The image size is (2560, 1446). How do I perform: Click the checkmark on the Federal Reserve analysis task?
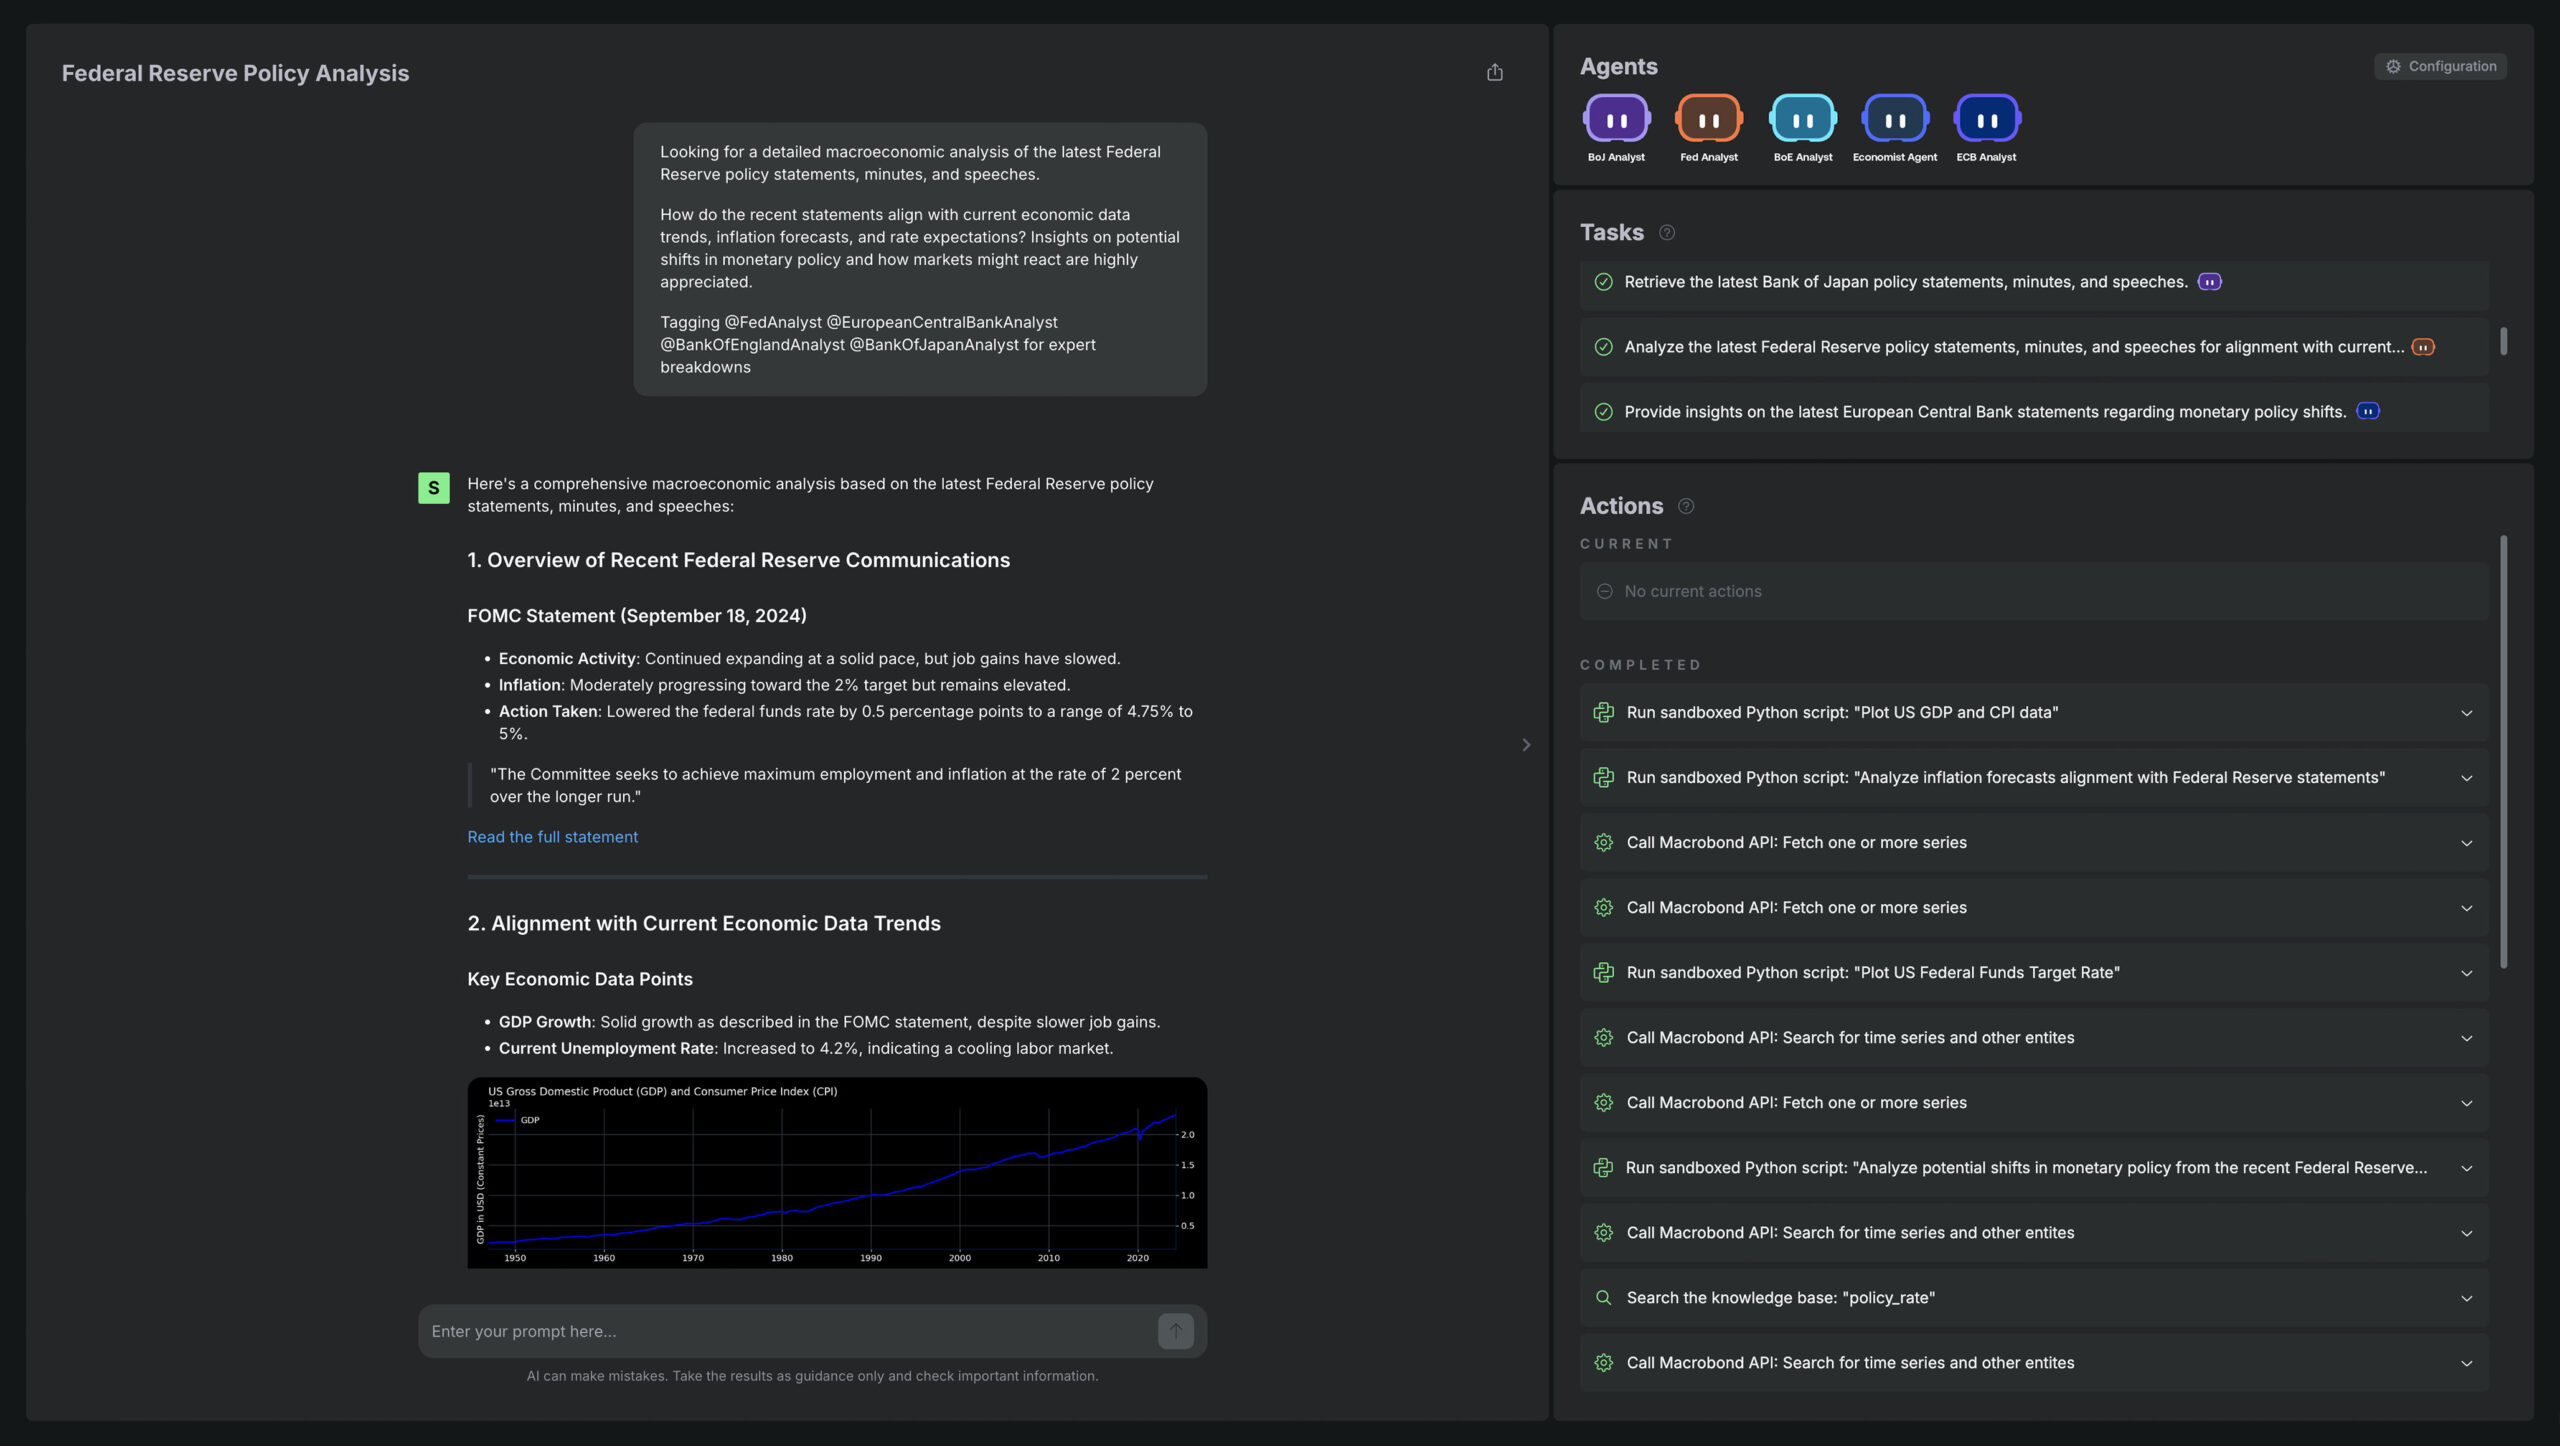pos(1603,347)
